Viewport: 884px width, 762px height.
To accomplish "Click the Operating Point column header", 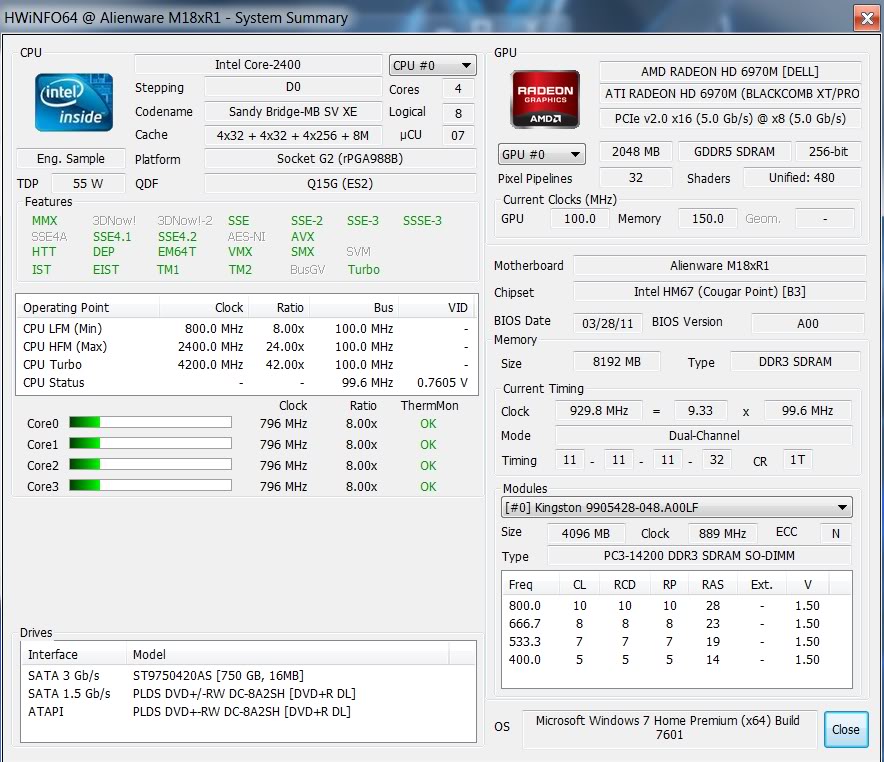I will pyautogui.click(x=88, y=308).
